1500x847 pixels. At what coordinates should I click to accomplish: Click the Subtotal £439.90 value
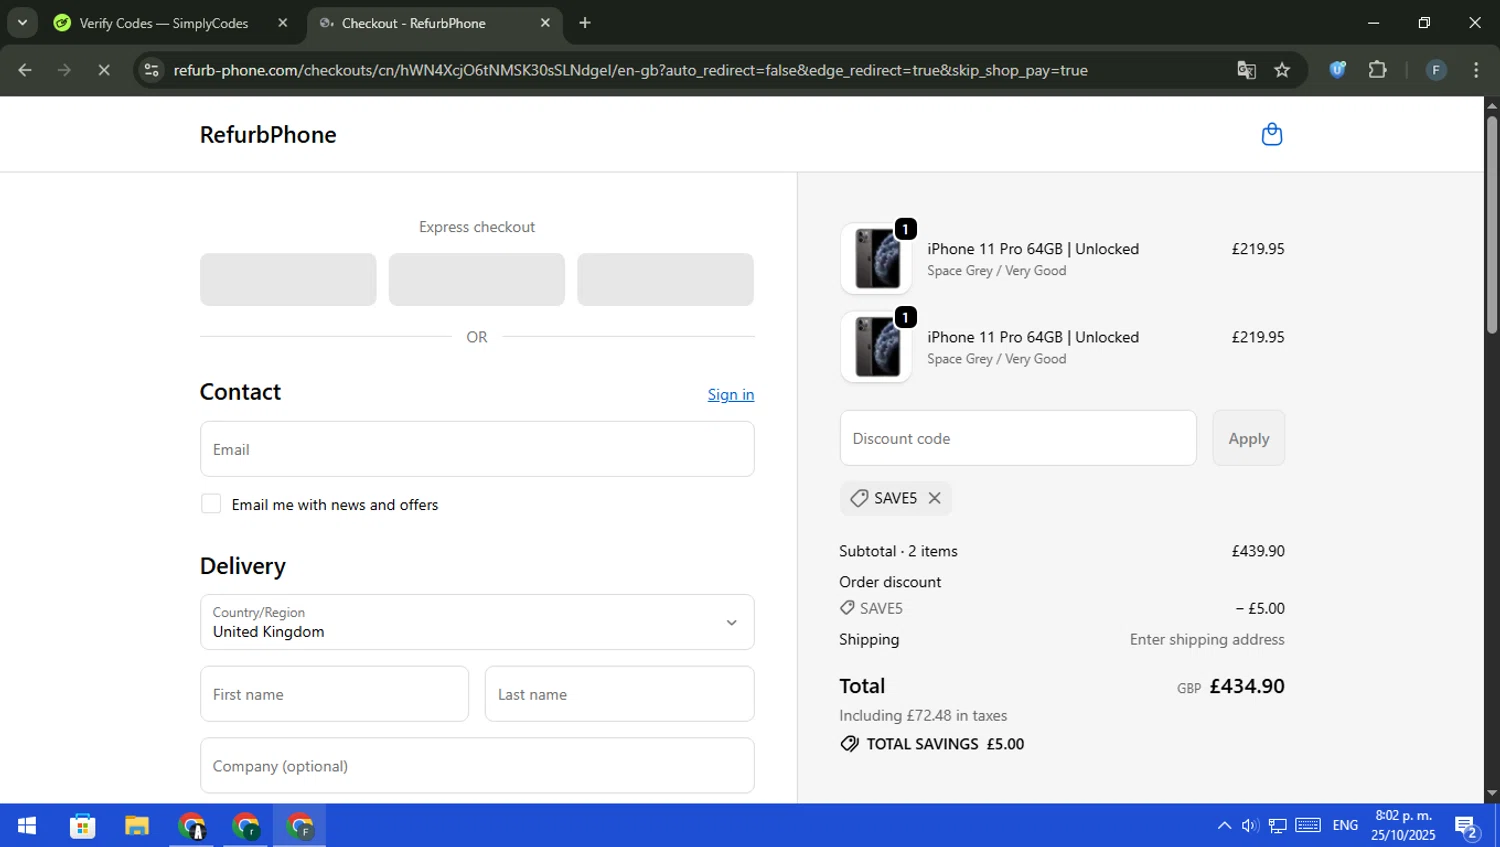pyautogui.click(x=1258, y=551)
